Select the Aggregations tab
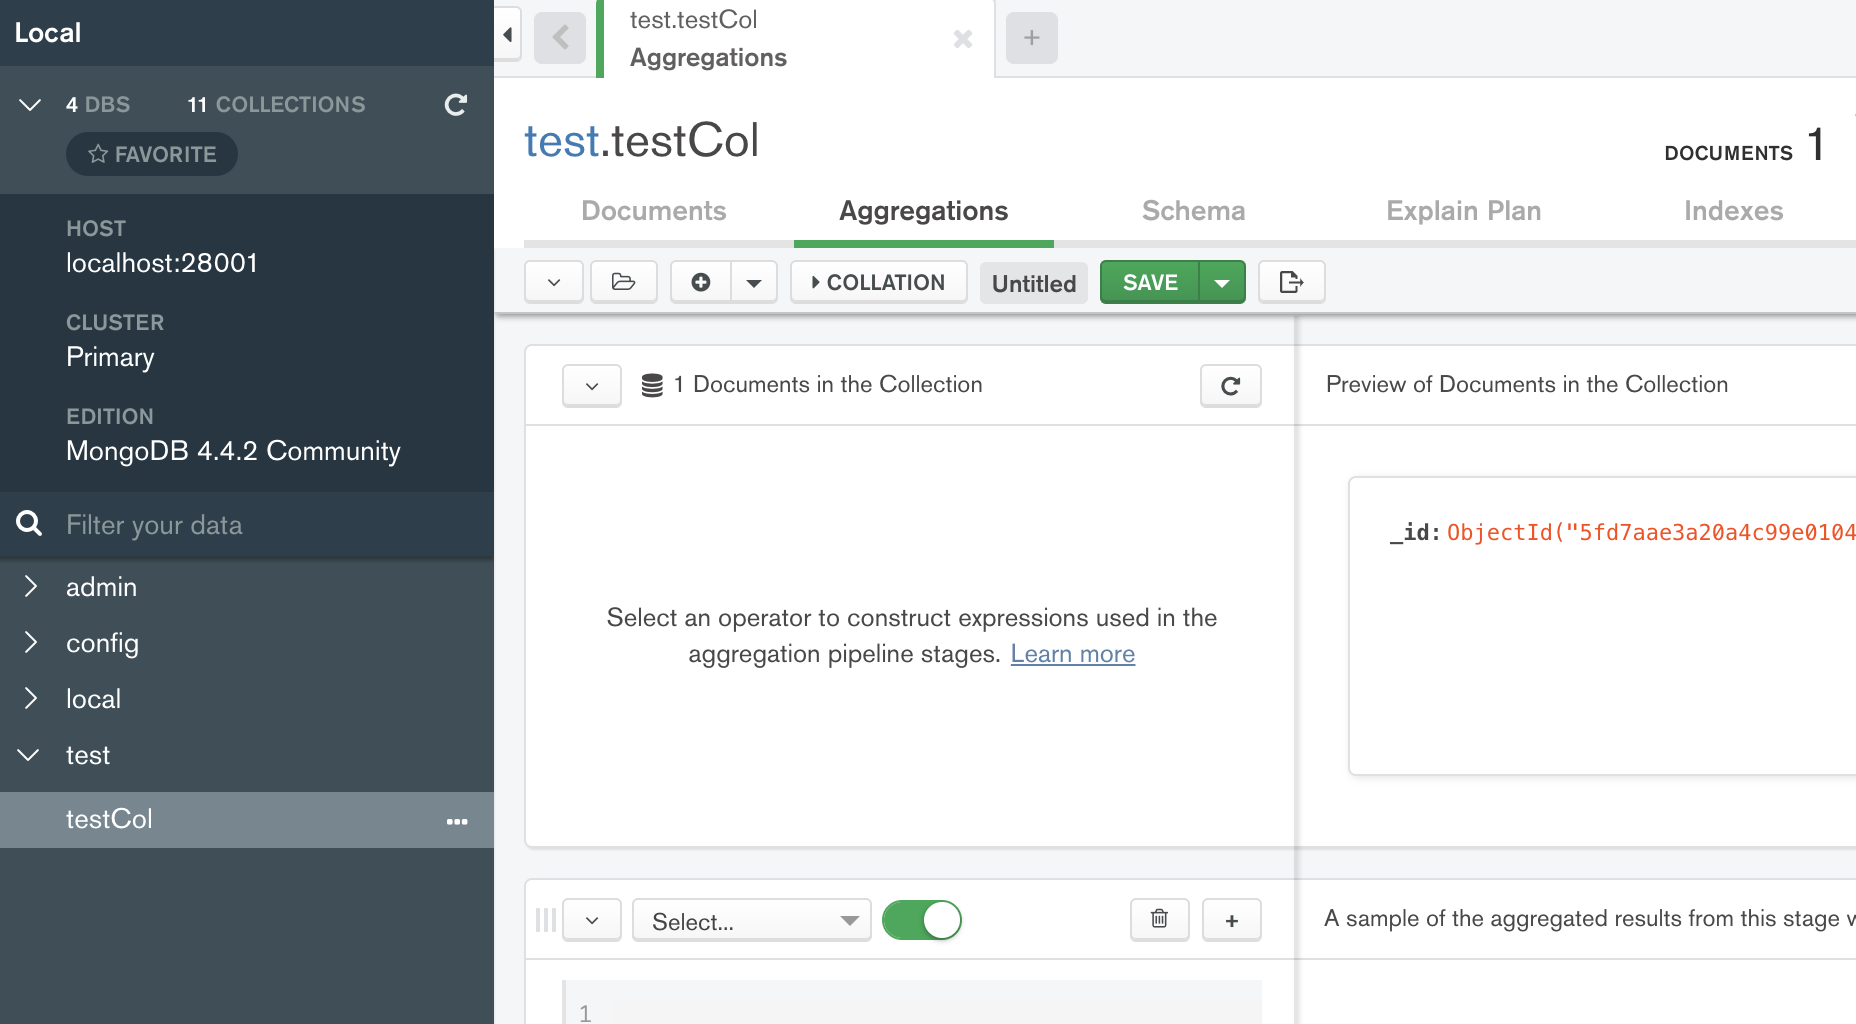Screen dimensions: 1856x1024 [x=924, y=211]
